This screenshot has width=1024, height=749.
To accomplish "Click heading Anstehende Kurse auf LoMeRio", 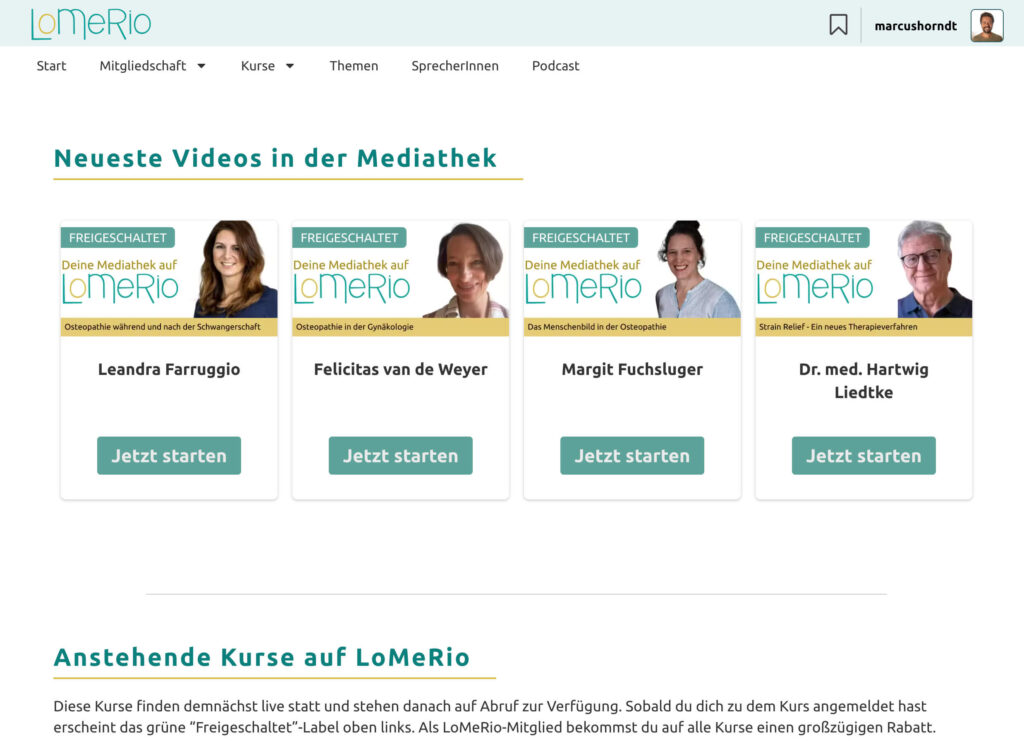I will tap(262, 657).
